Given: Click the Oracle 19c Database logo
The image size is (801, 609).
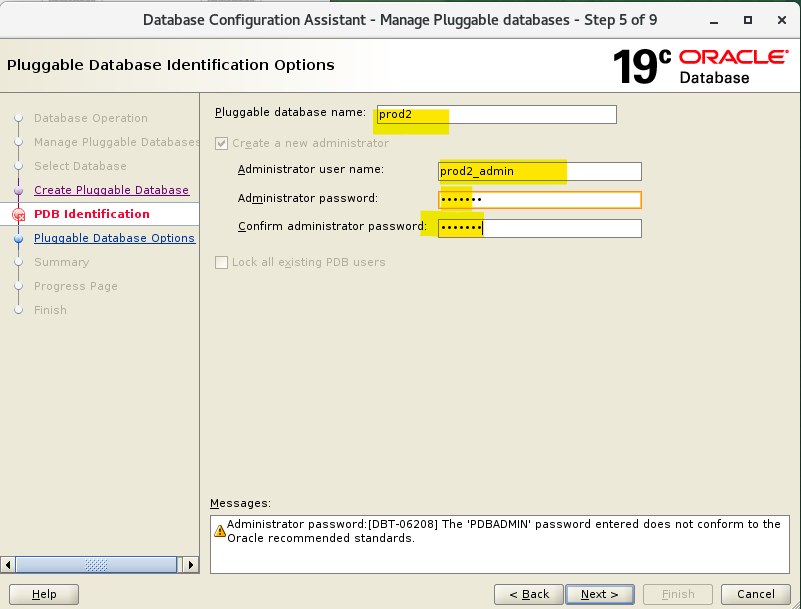Looking at the screenshot, I should 700,66.
